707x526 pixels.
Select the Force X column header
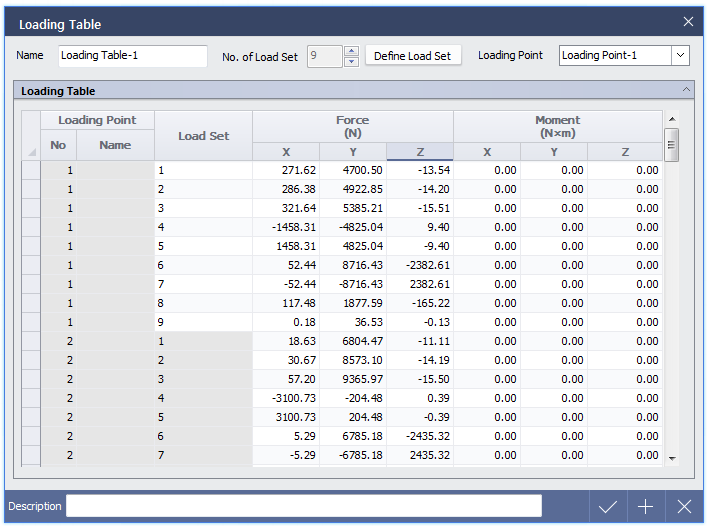pyautogui.click(x=286, y=152)
